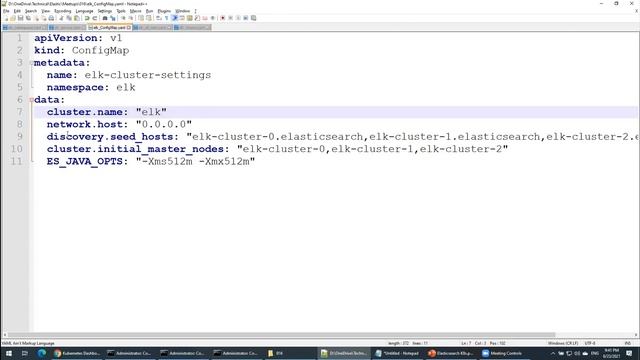Click Ln : 7 position in status bar
Screen dimensions: 640x360
(x=466, y=343)
